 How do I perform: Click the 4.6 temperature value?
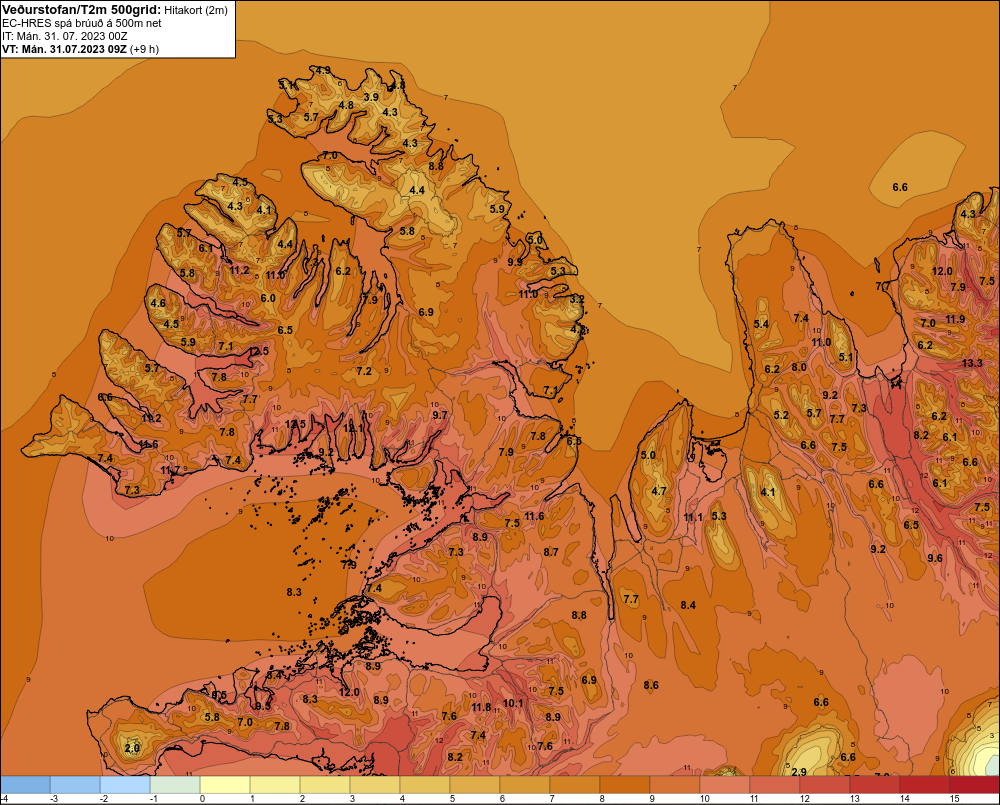pyautogui.click(x=158, y=303)
